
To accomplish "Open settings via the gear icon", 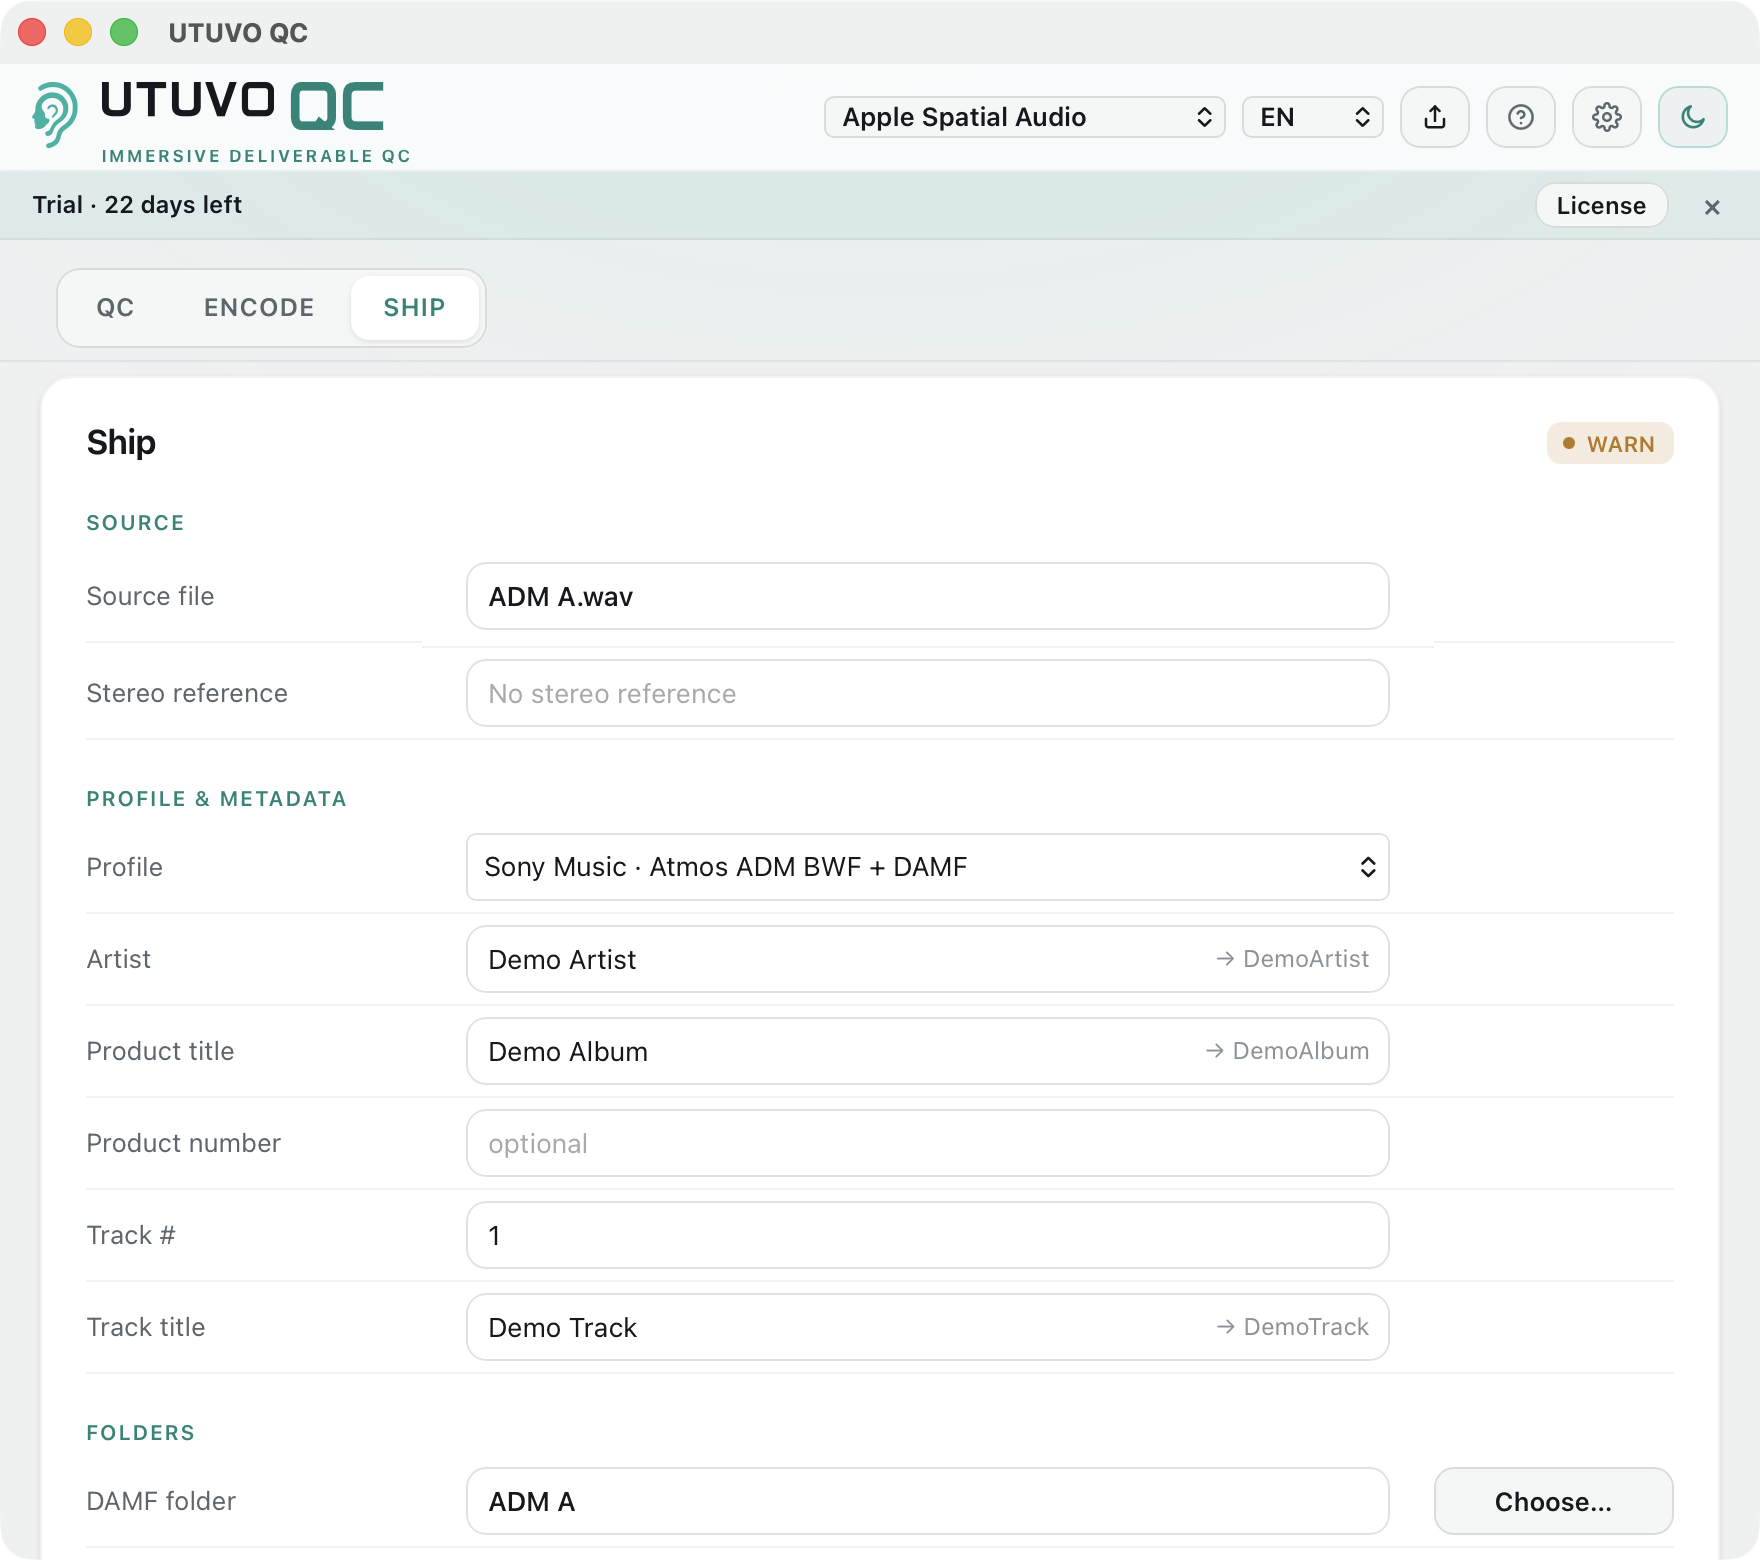I will tap(1607, 117).
